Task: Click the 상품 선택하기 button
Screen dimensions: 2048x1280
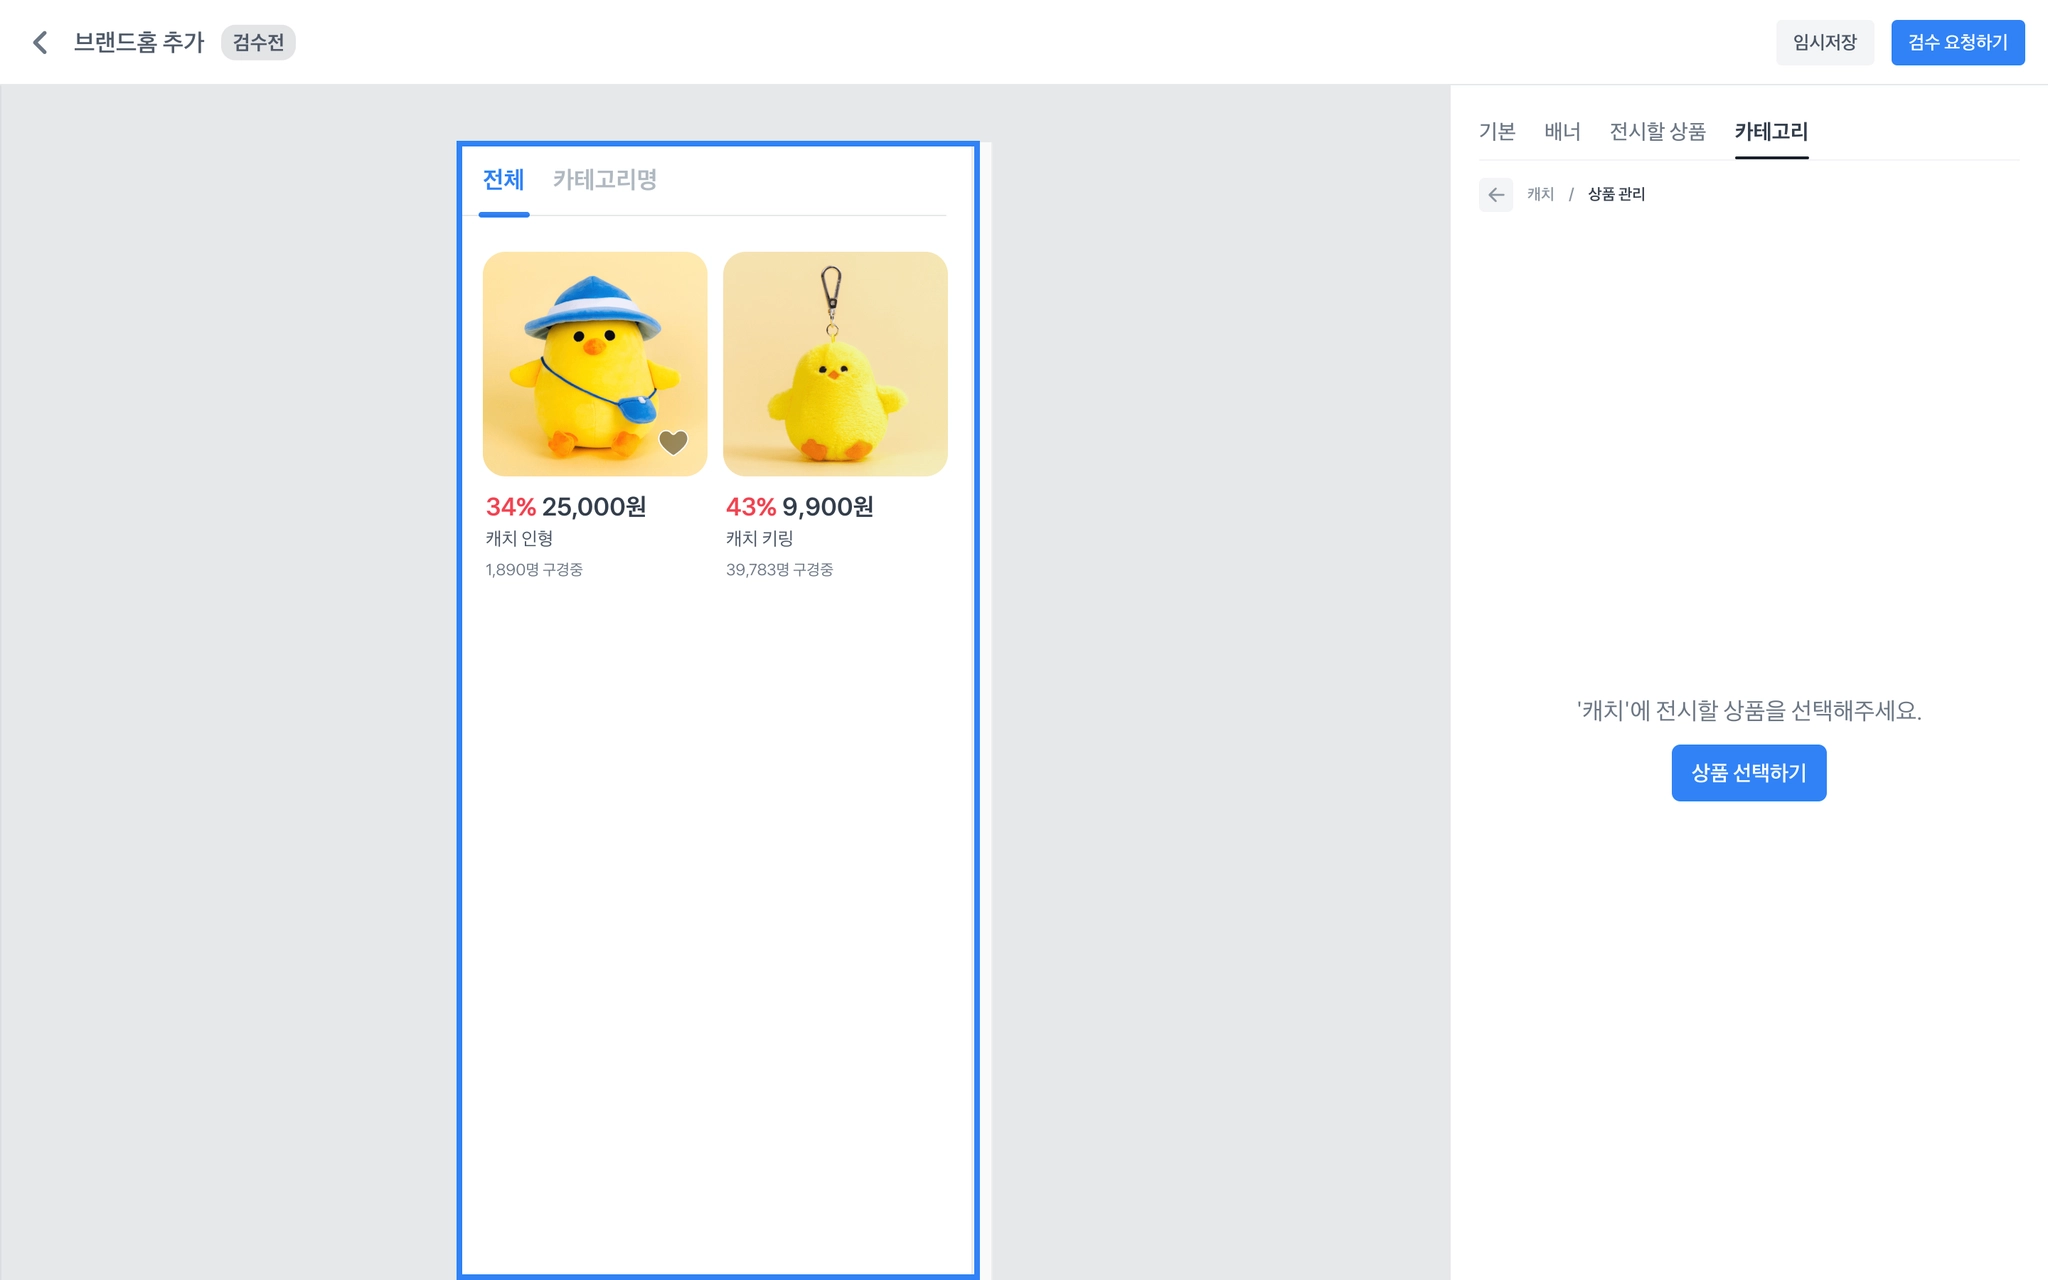Action: pos(1748,772)
